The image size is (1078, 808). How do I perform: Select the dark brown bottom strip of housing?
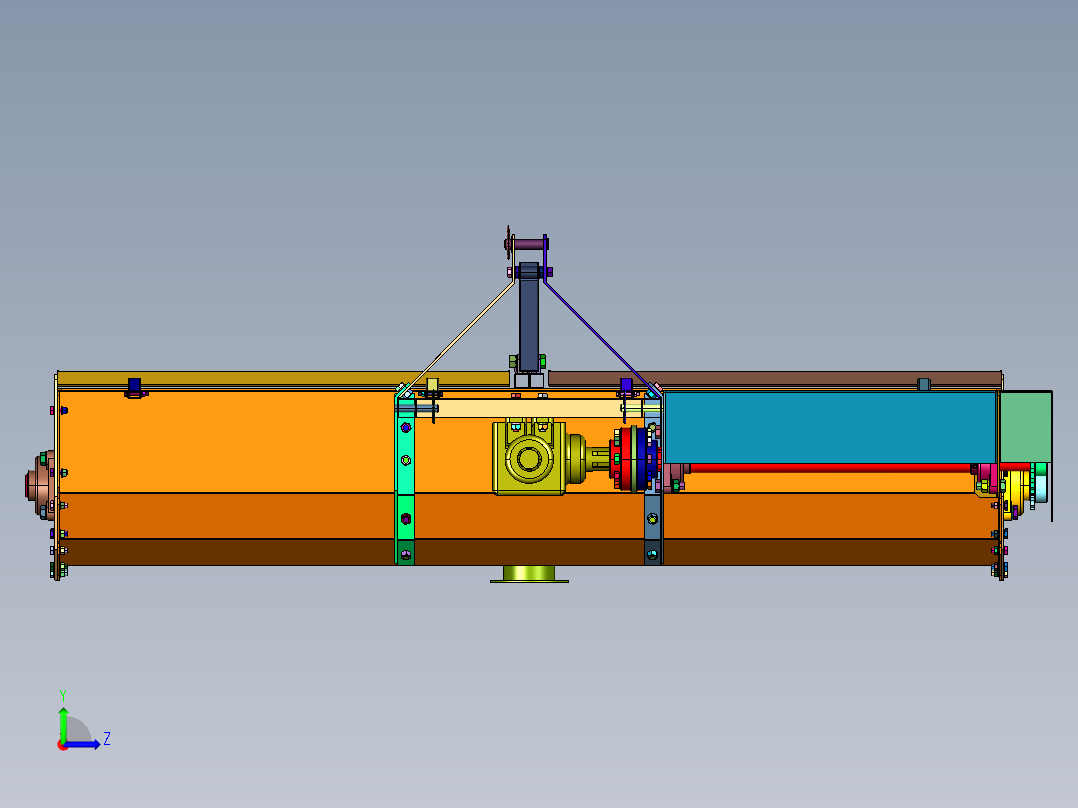[x=529, y=552]
